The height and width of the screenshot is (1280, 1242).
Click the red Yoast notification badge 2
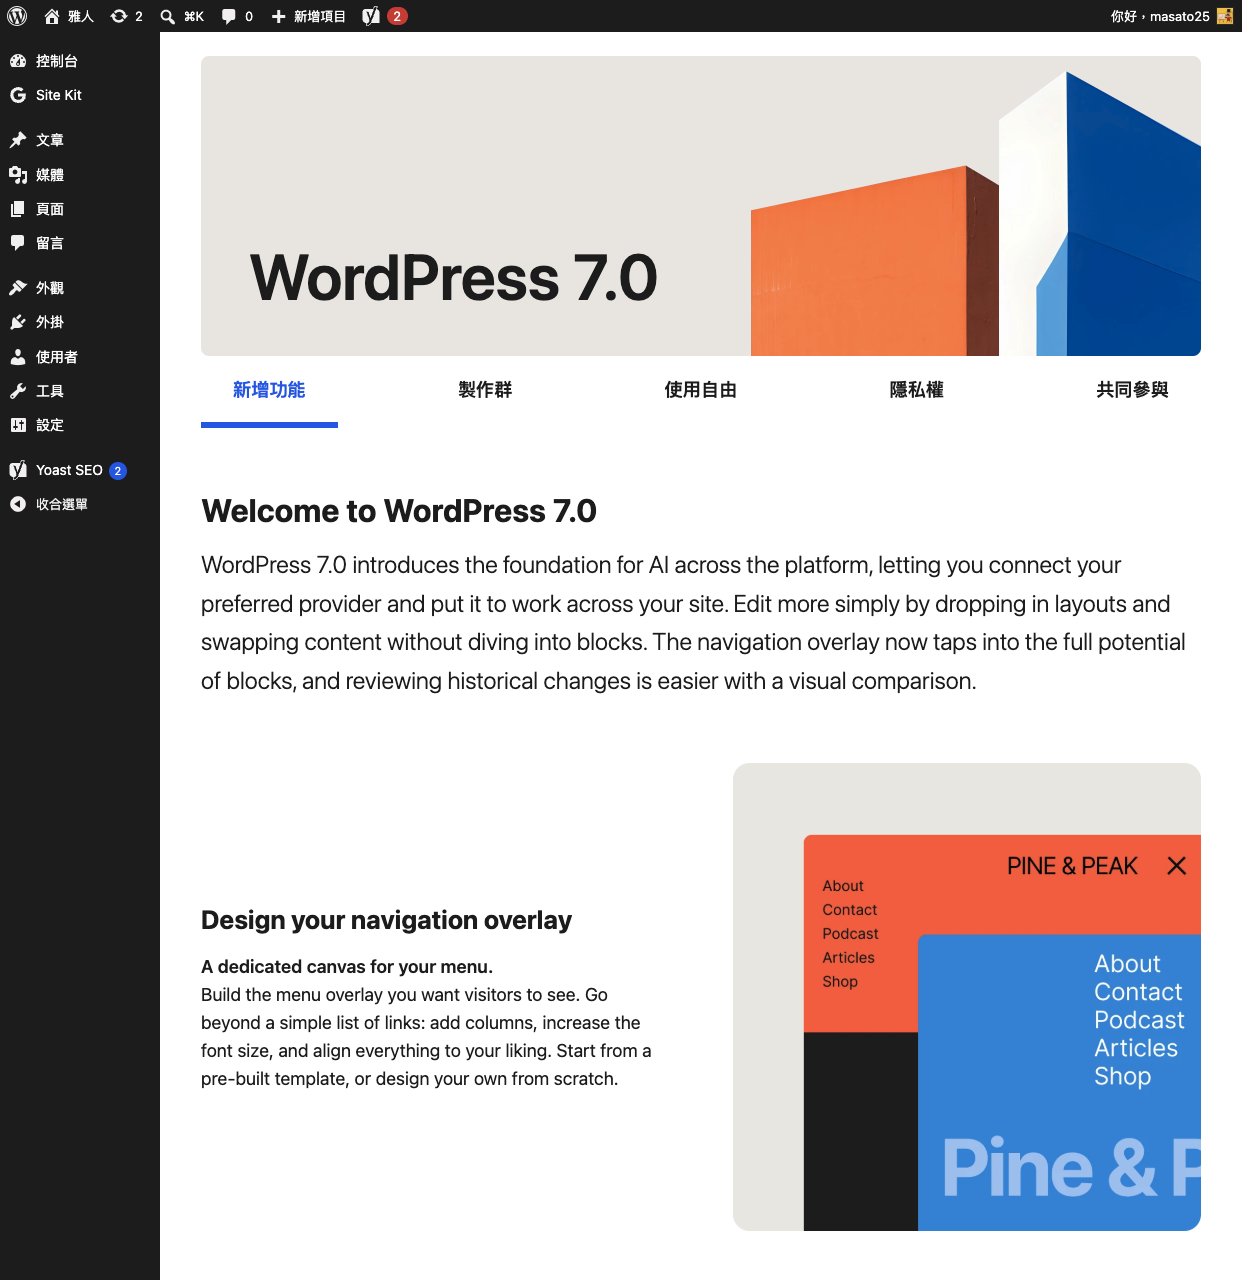[x=397, y=16]
